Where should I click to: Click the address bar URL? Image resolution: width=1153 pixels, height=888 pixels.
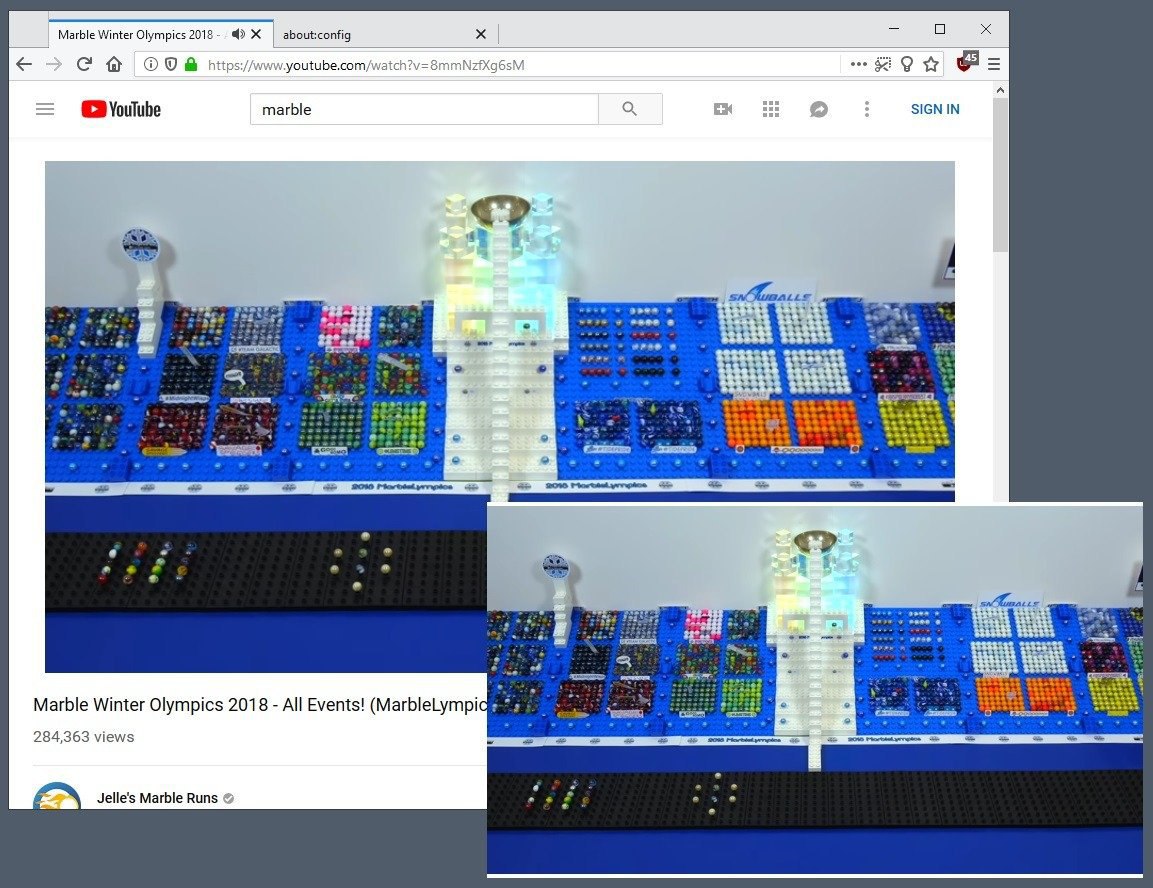(x=366, y=65)
